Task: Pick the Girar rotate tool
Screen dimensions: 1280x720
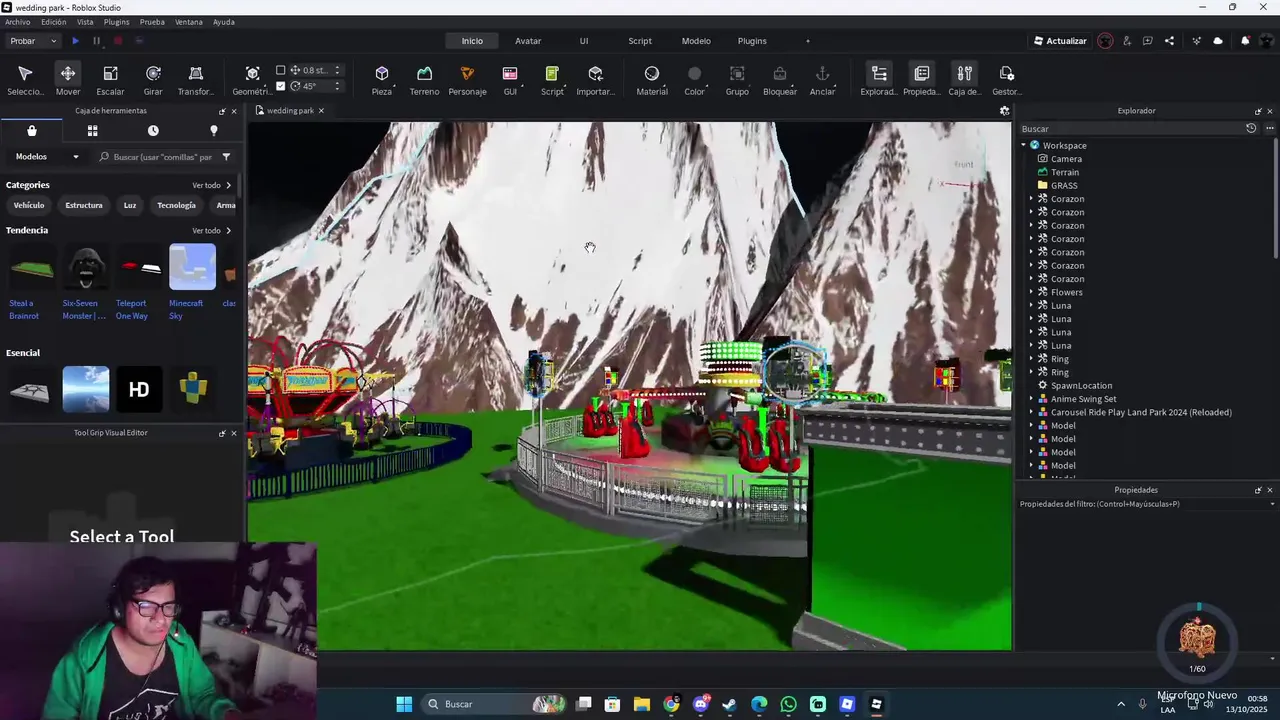Action: coord(153,80)
